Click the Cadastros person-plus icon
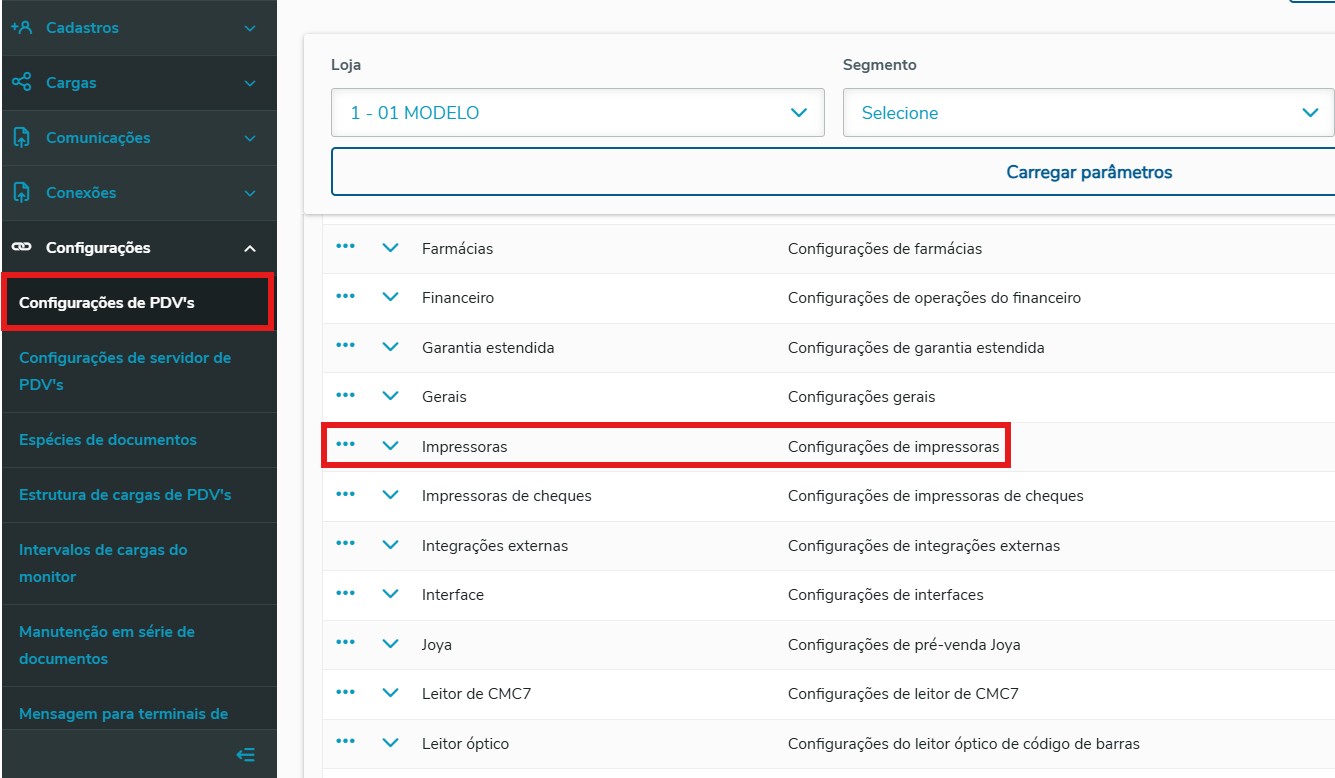 pos(21,28)
